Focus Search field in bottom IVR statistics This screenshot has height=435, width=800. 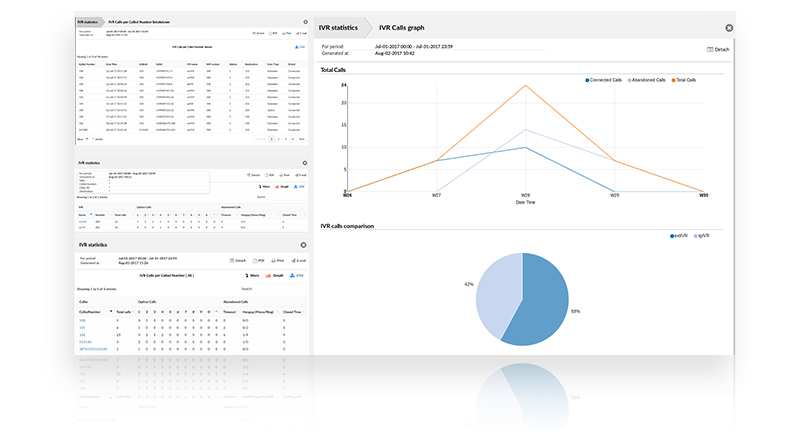click(x=280, y=289)
